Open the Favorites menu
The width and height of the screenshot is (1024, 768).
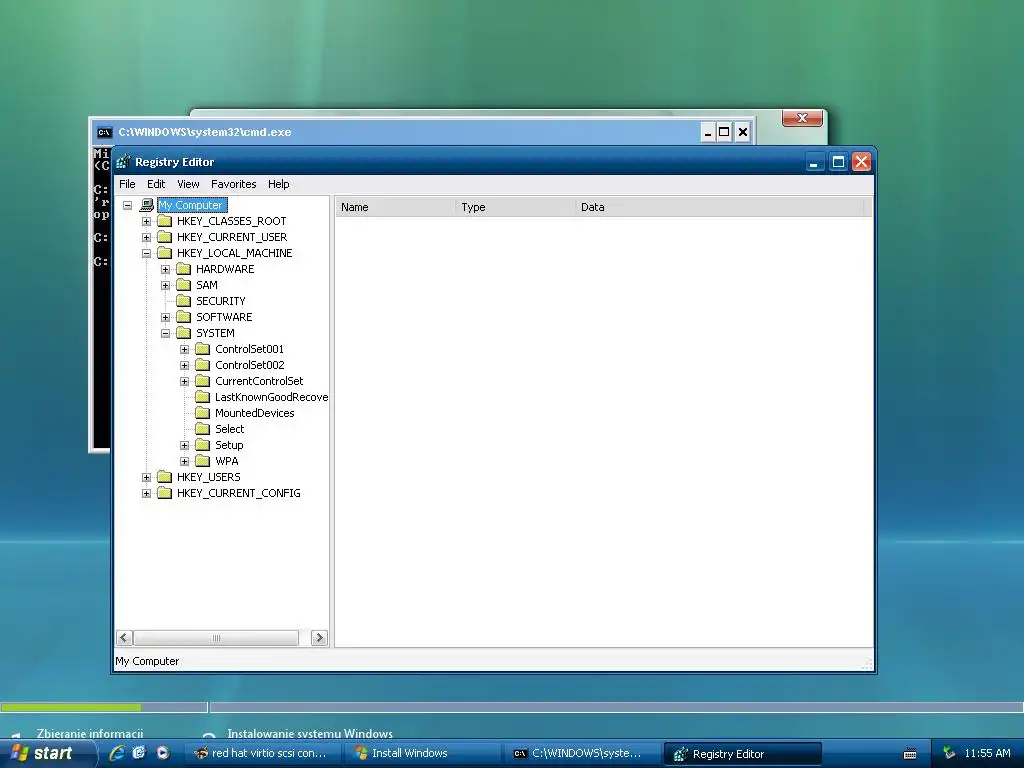point(233,184)
